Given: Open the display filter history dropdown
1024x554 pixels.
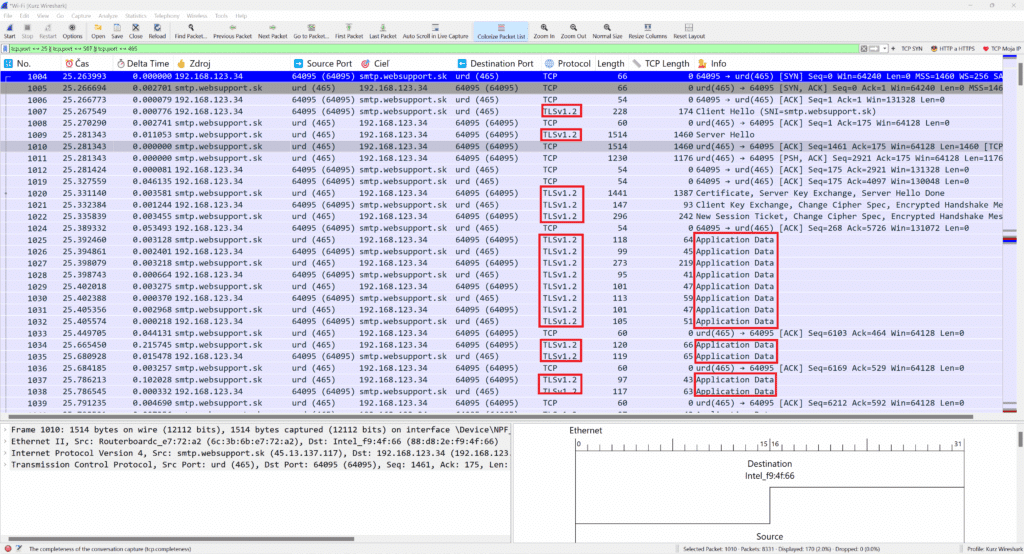Looking at the screenshot, I should click(x=885, y=49).
